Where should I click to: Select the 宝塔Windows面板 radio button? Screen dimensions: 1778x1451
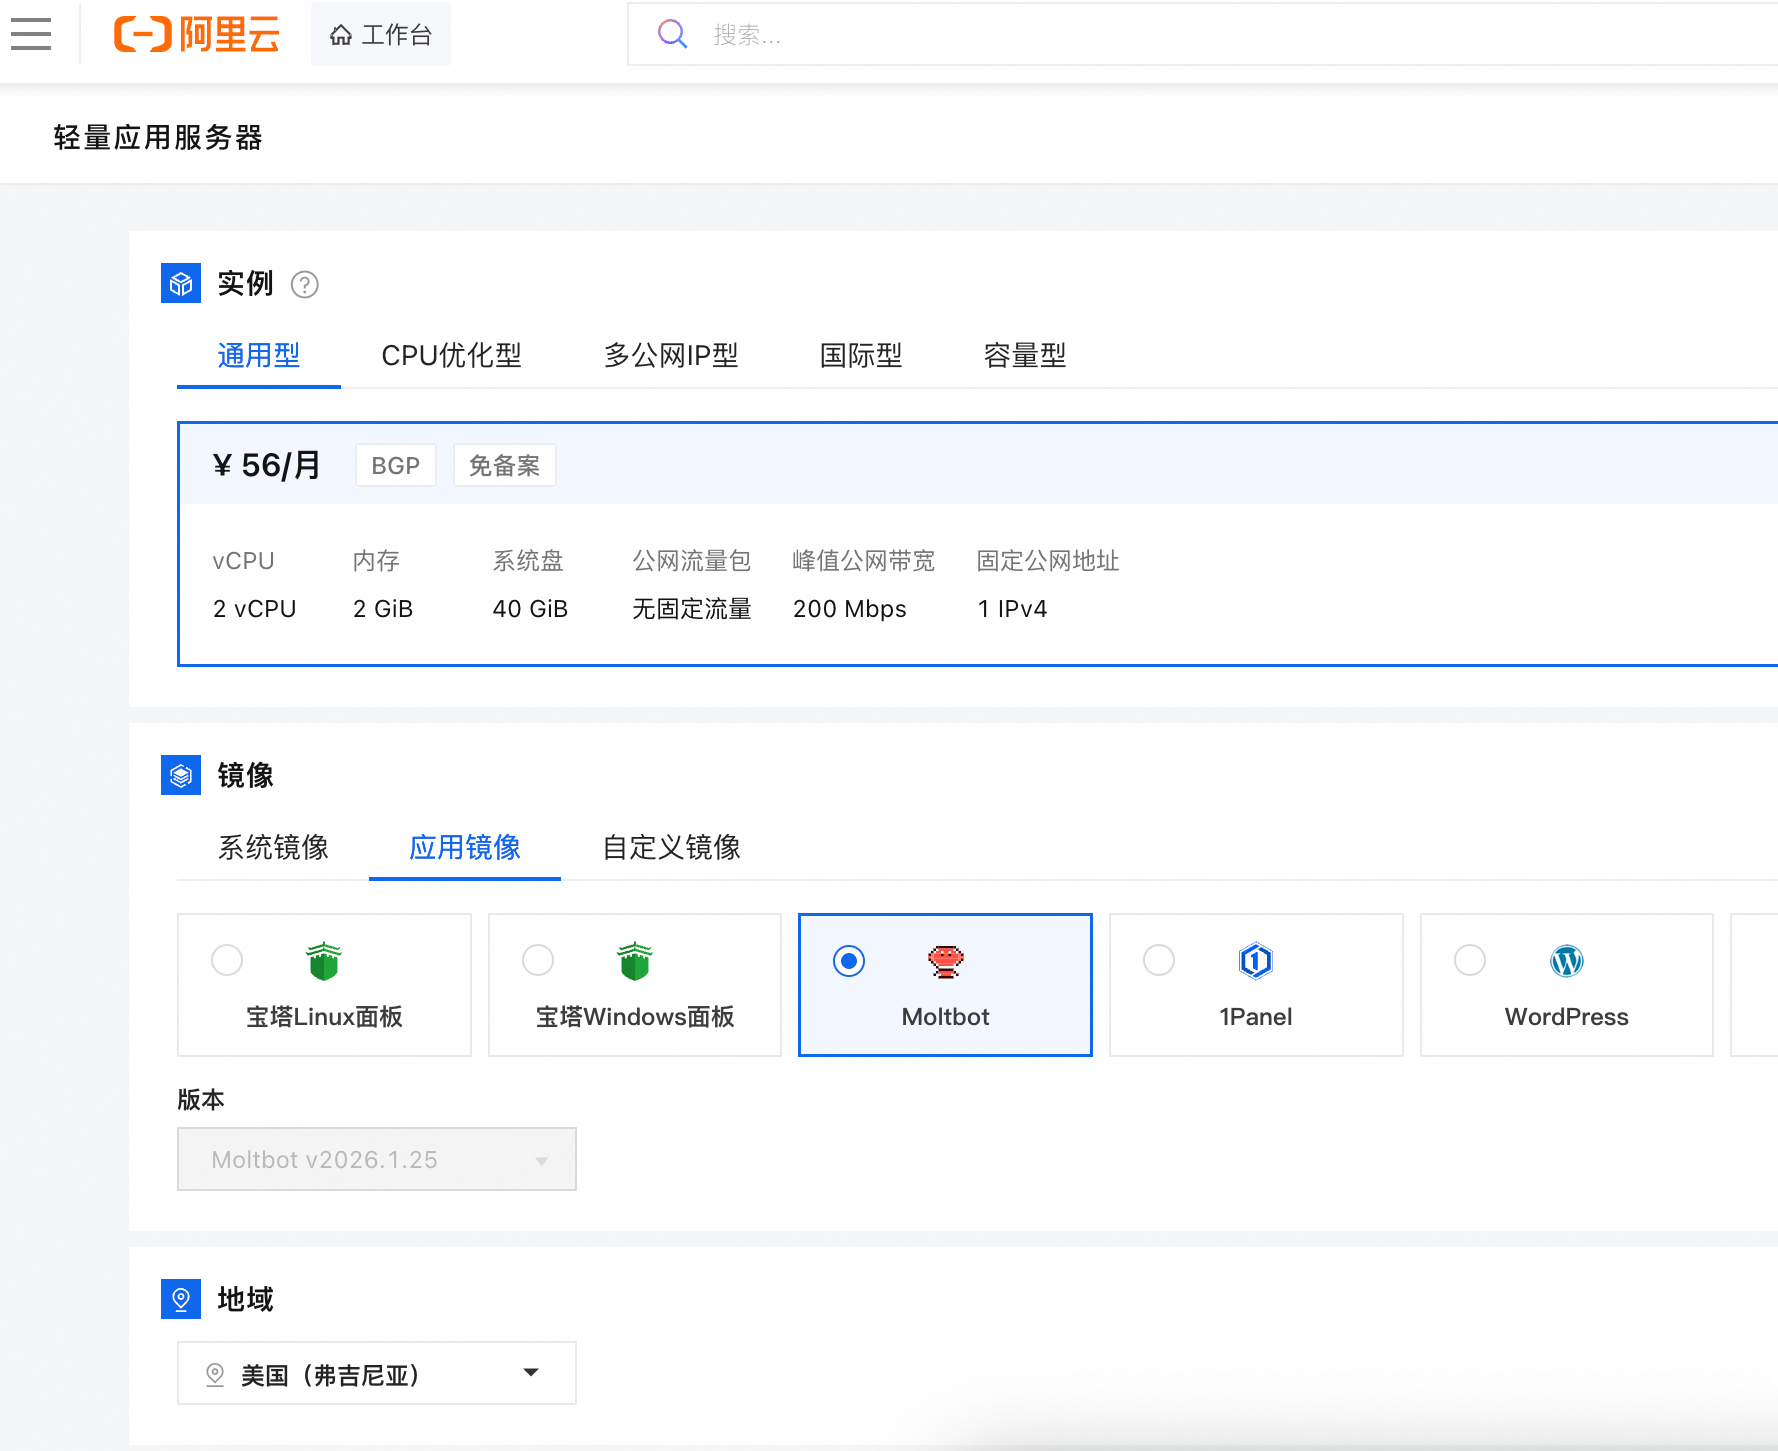click(538, 960)
